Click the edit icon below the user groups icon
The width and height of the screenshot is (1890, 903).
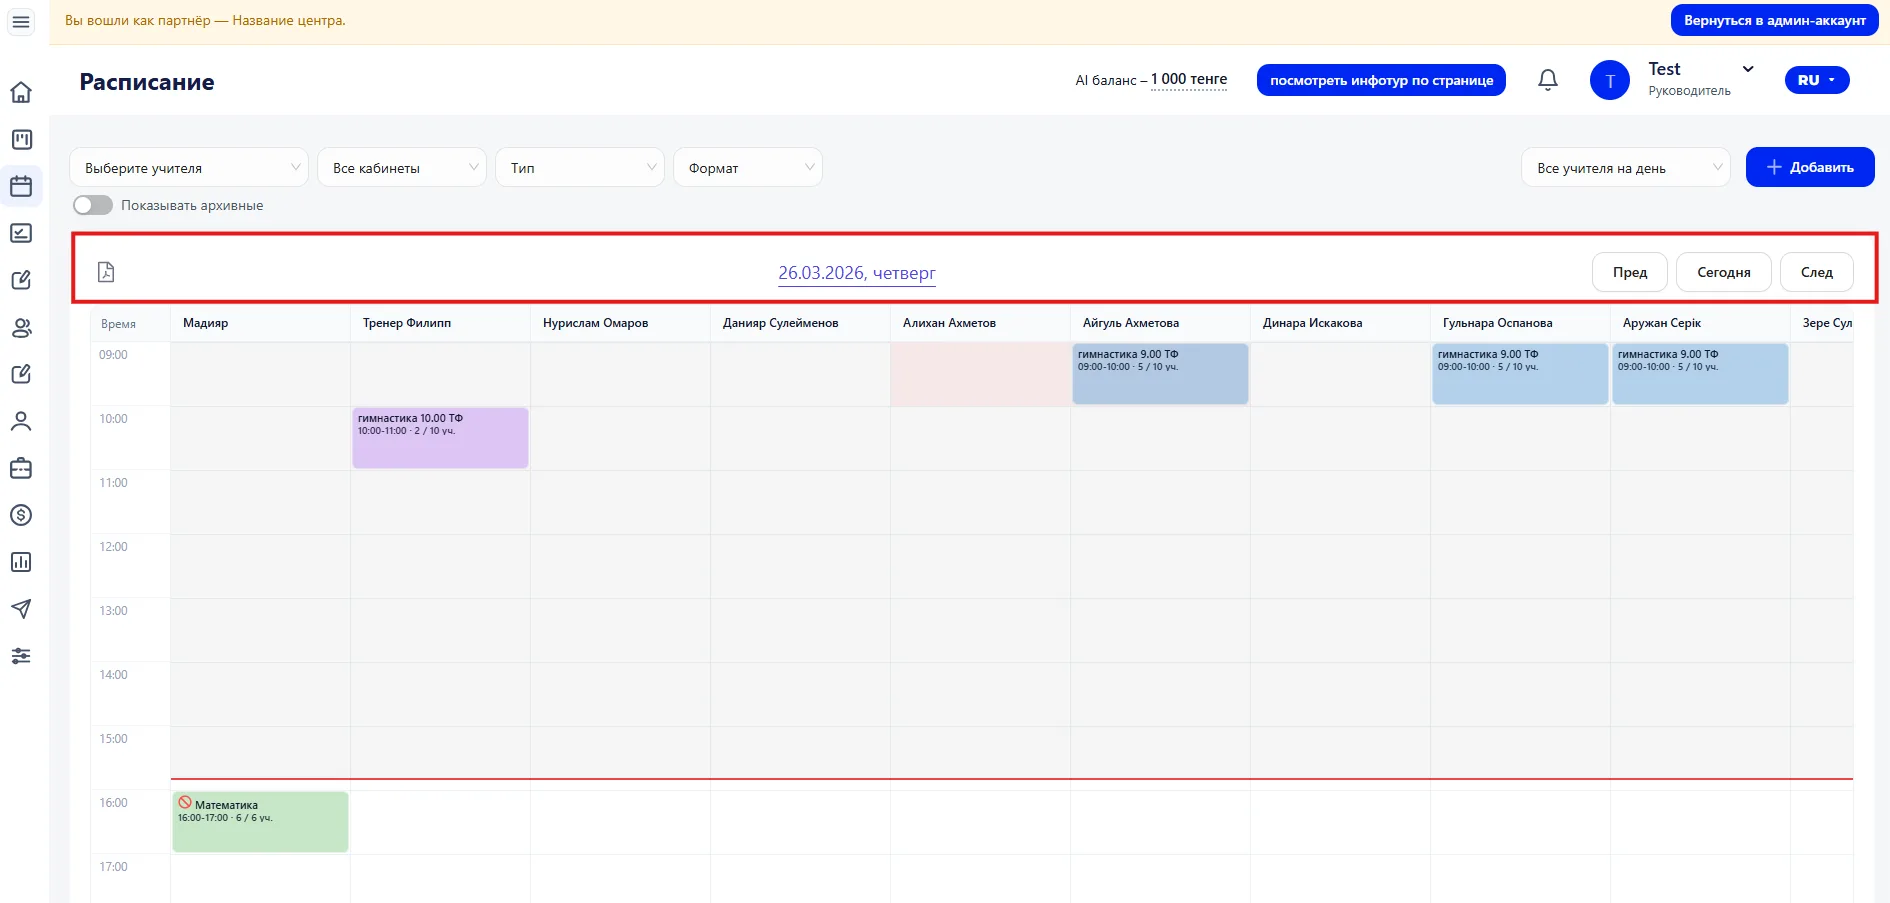(x=21, y=374)
